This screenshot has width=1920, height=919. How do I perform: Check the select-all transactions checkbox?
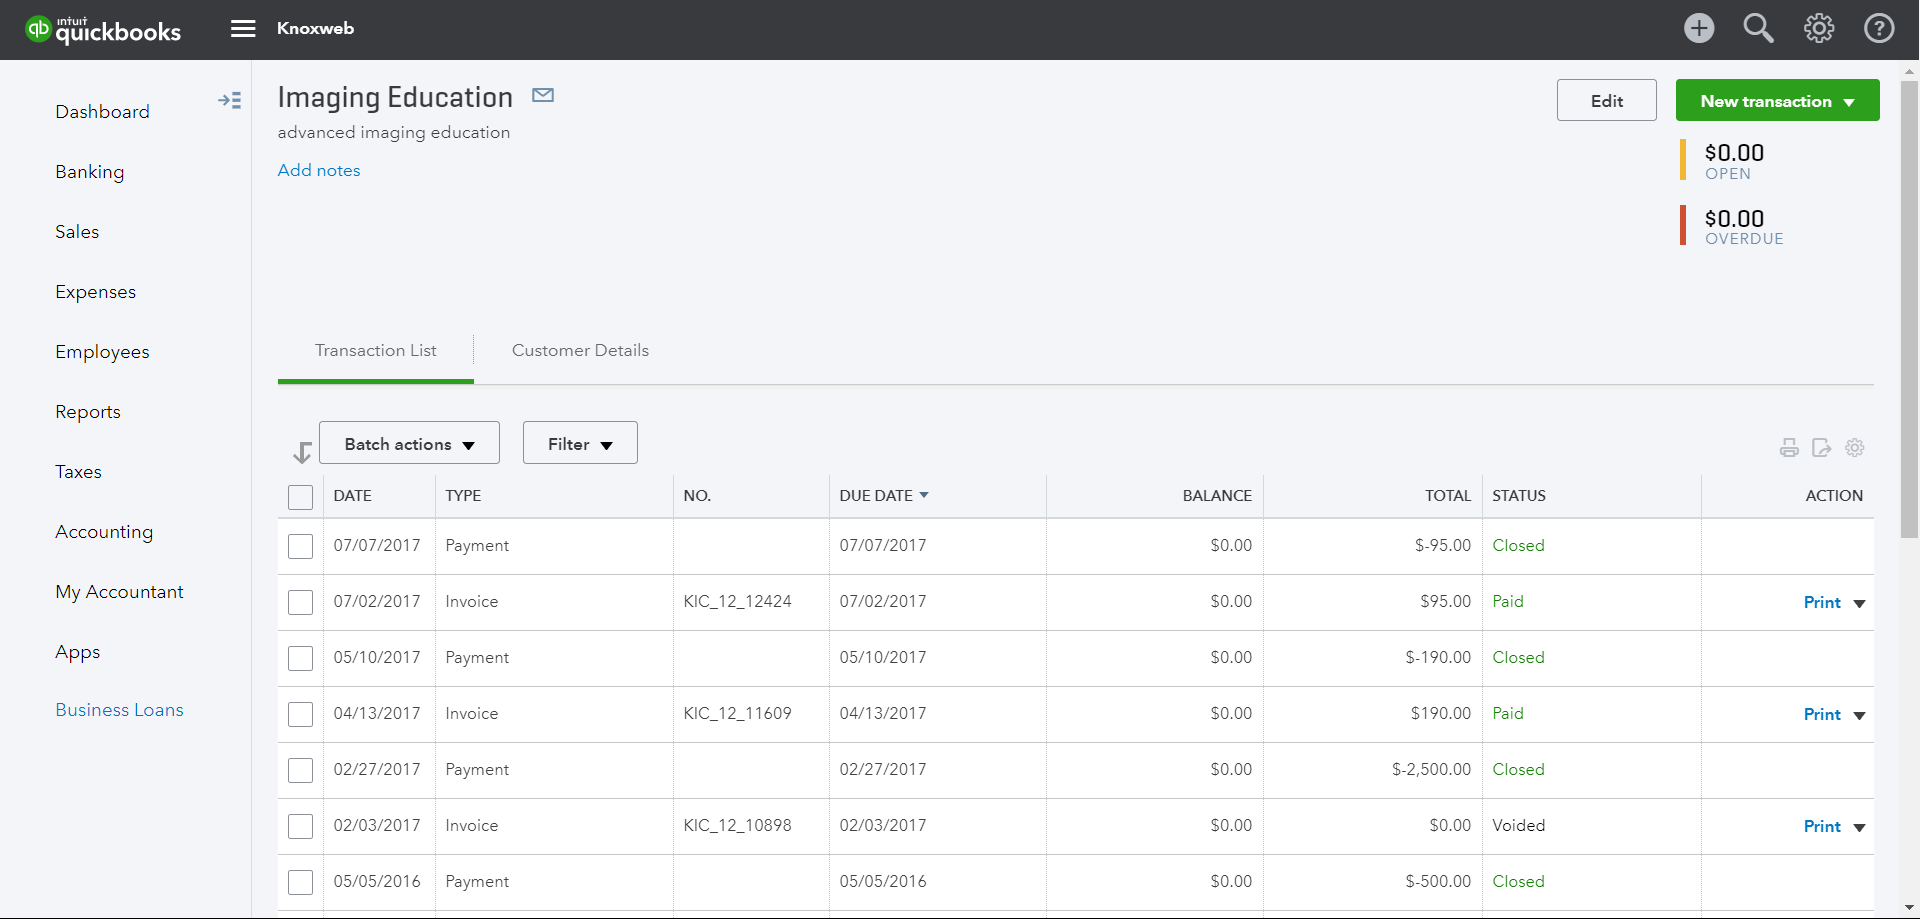300,497
